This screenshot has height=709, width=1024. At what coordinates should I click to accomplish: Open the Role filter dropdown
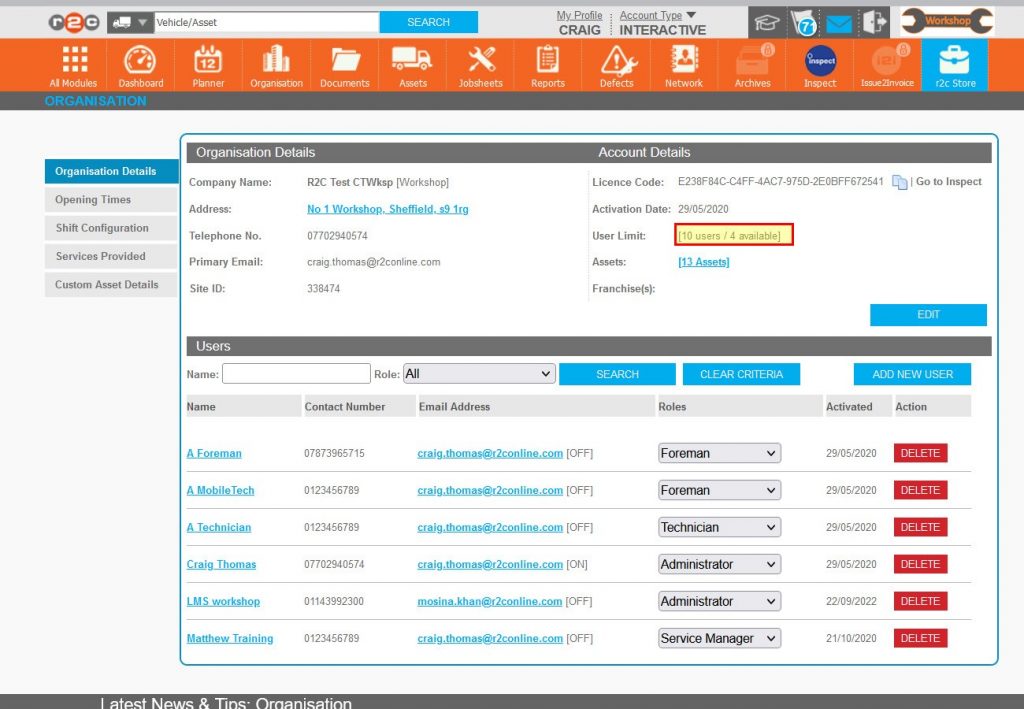point(479,373)
